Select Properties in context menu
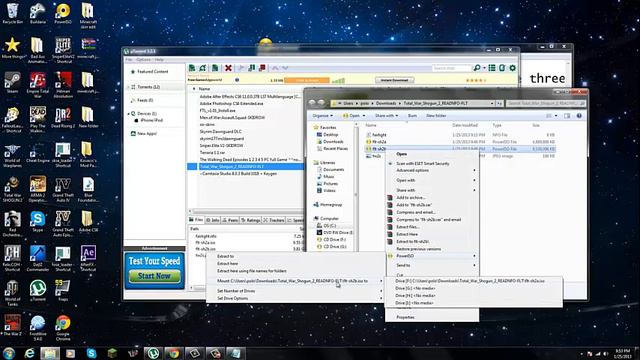 [432, 317]
